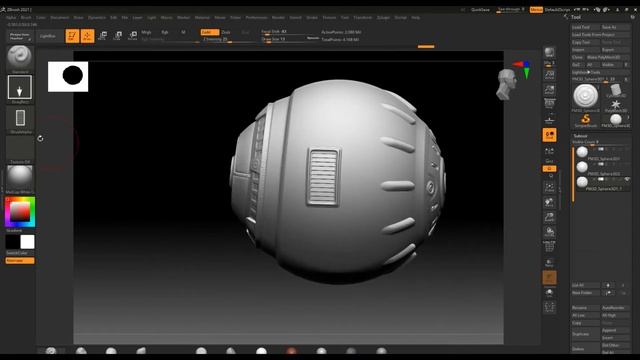This screenshot has height=360, width=640.
Task: Click the camera head orientation widget
Action: point(506,84)
